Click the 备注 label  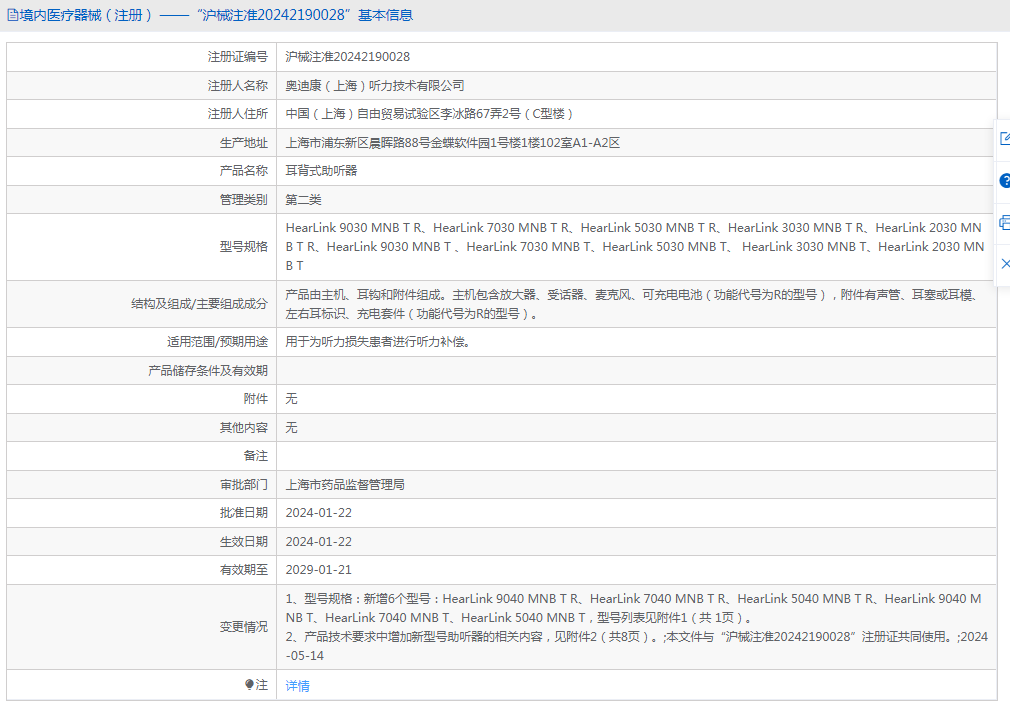coord(256,456)
